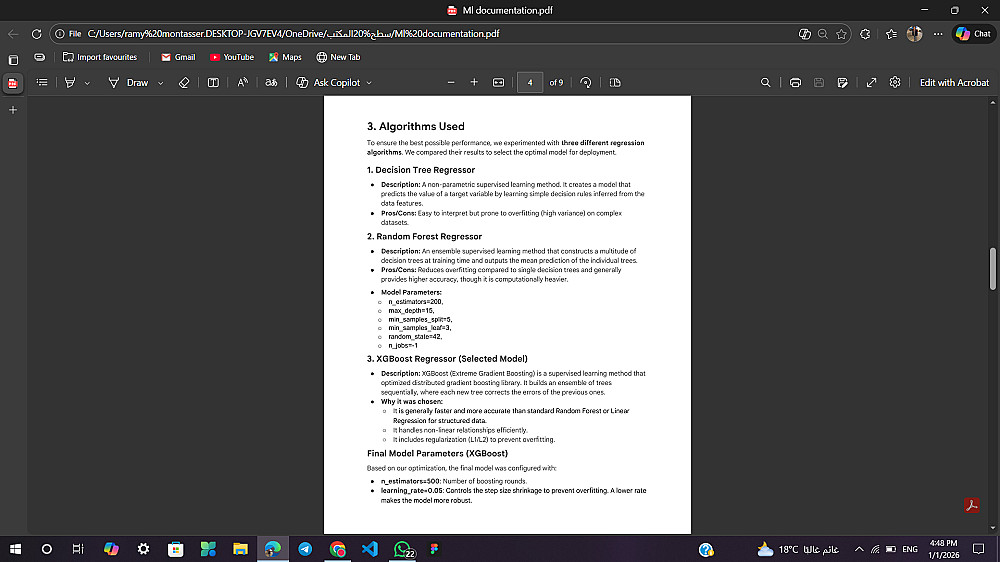Rotate the PDF page
The image size is (1000, 562).
click(585, 82)
